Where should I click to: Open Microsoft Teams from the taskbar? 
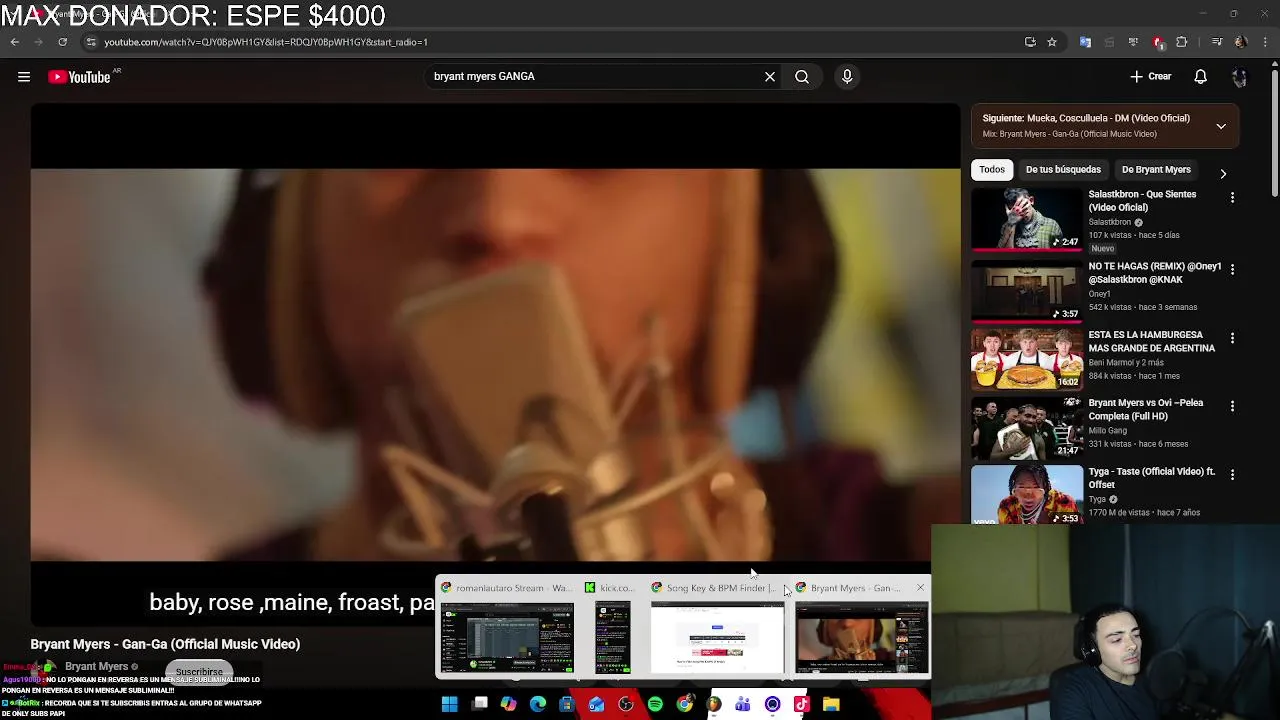click(x=743, y=704)
